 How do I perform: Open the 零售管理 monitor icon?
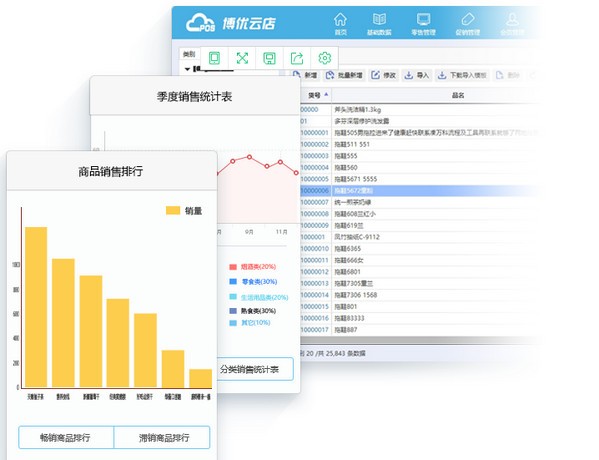423,19
